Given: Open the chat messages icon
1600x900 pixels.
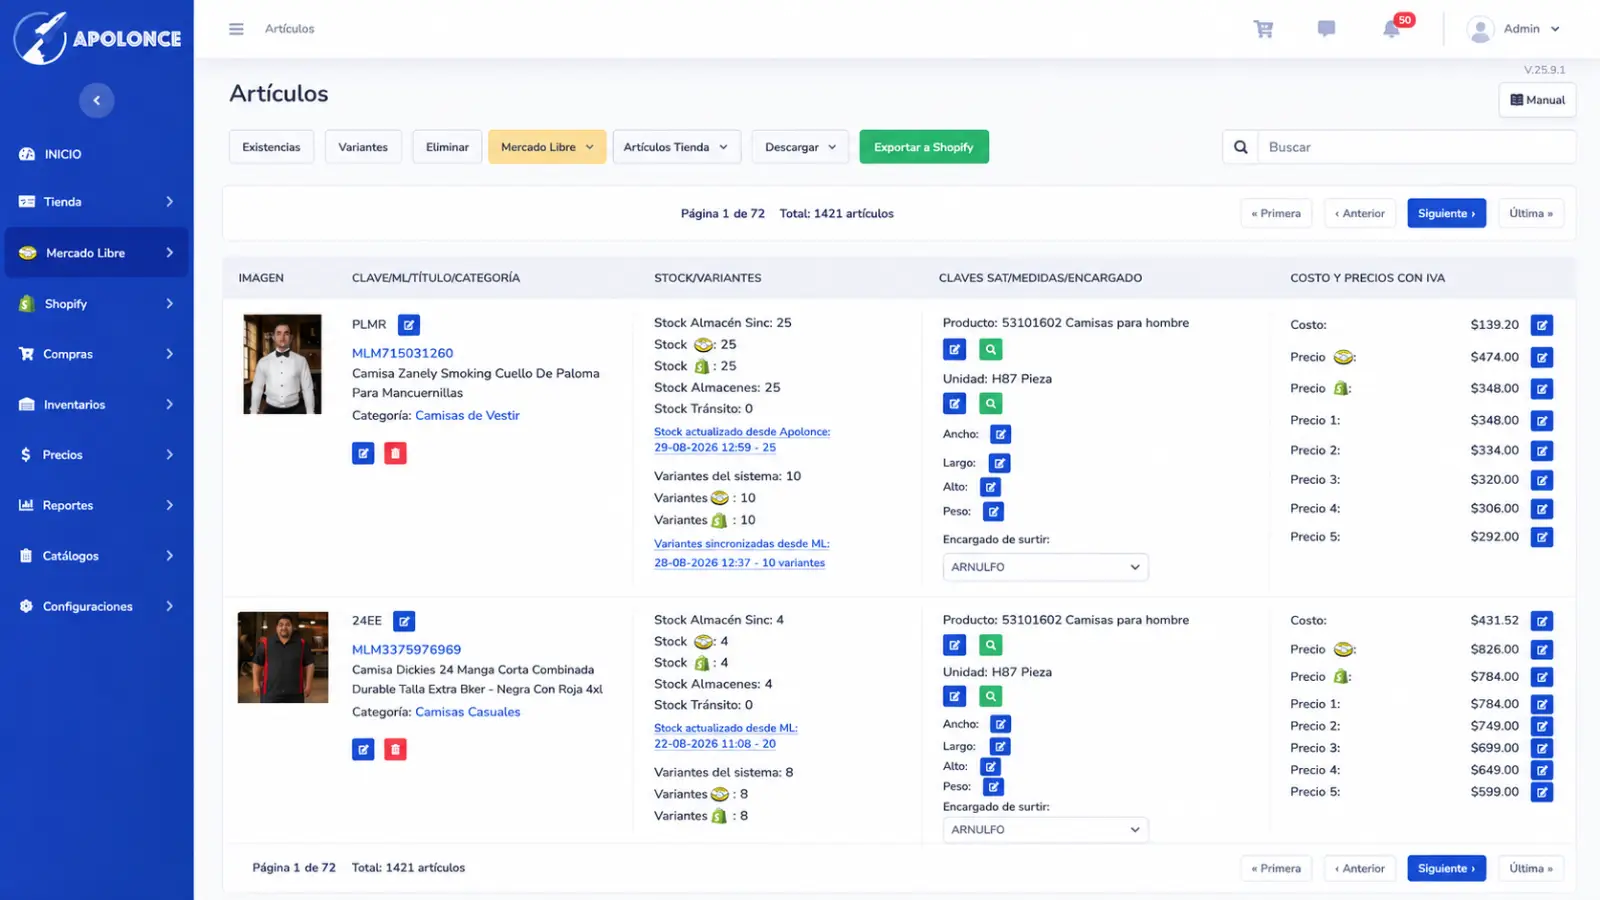Looking at the screenshot, I should pyautogui.click(x=1326, y=29).
